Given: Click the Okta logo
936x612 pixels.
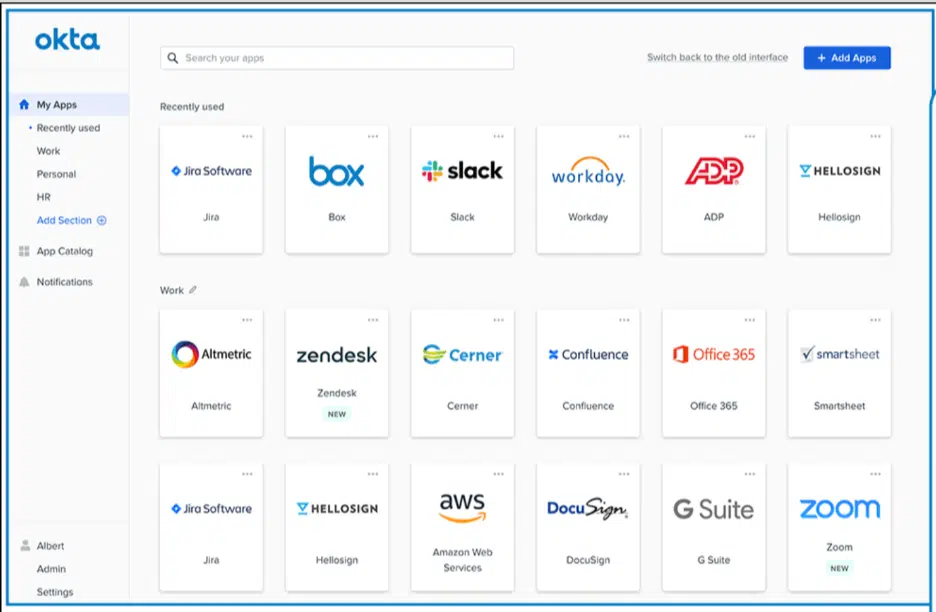Looking at the screenshot, I should coord(67,40).
